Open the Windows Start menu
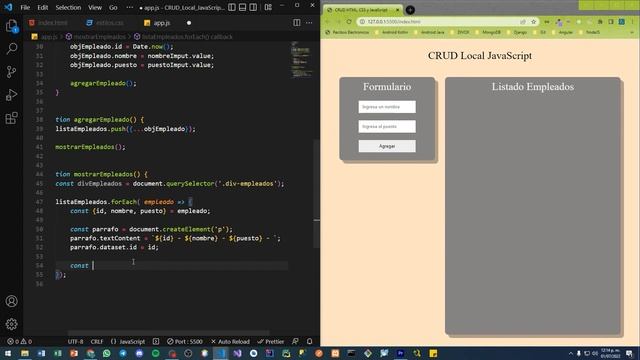This screenshot has width=640, height=360. [x=8, y=353]
